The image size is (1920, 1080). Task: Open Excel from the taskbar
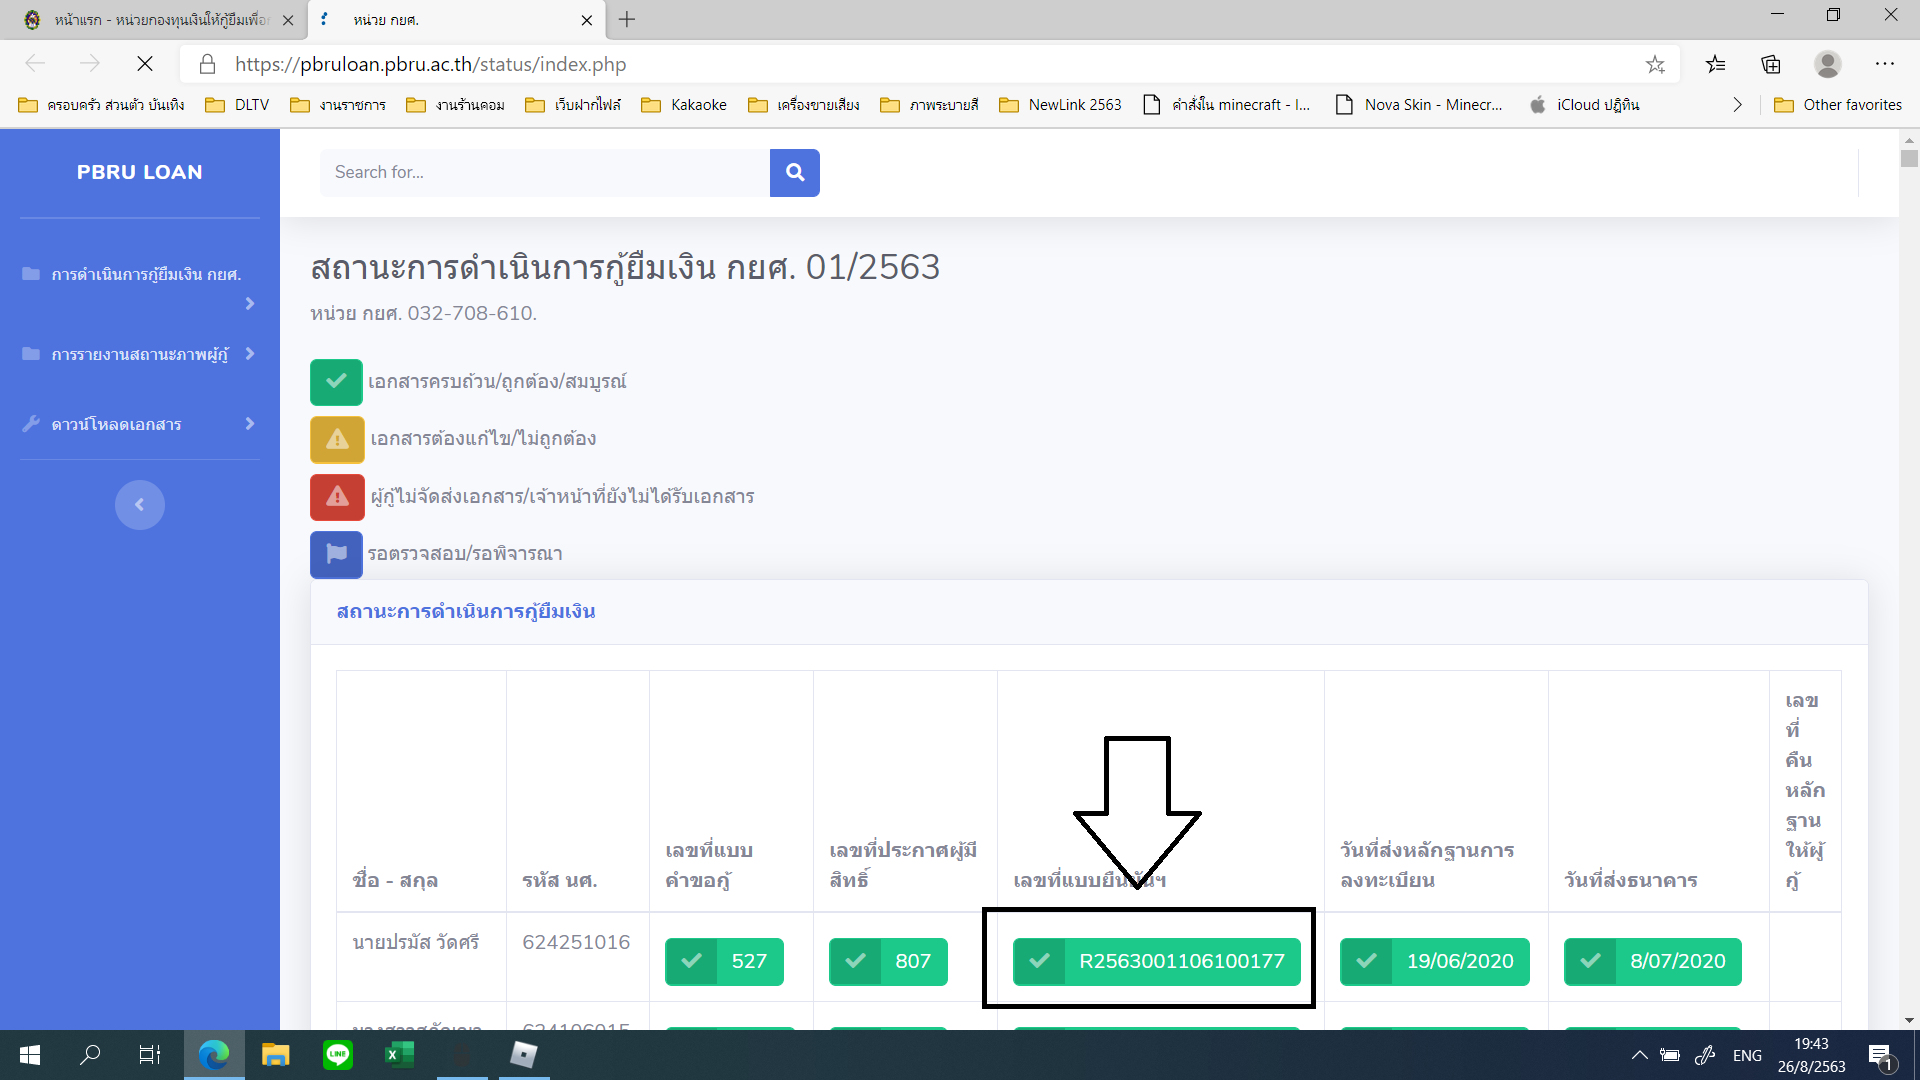pyautogui.click(x=399, y=1054)
